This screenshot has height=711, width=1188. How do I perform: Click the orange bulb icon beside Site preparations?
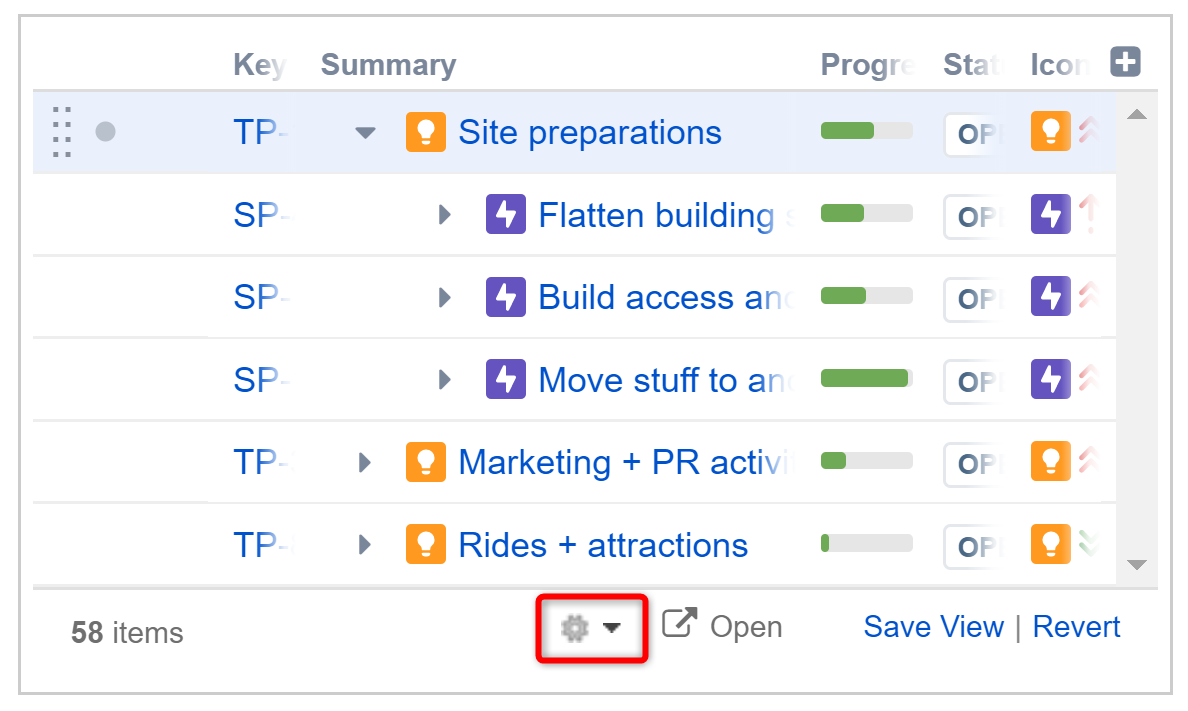coord(426,132)
